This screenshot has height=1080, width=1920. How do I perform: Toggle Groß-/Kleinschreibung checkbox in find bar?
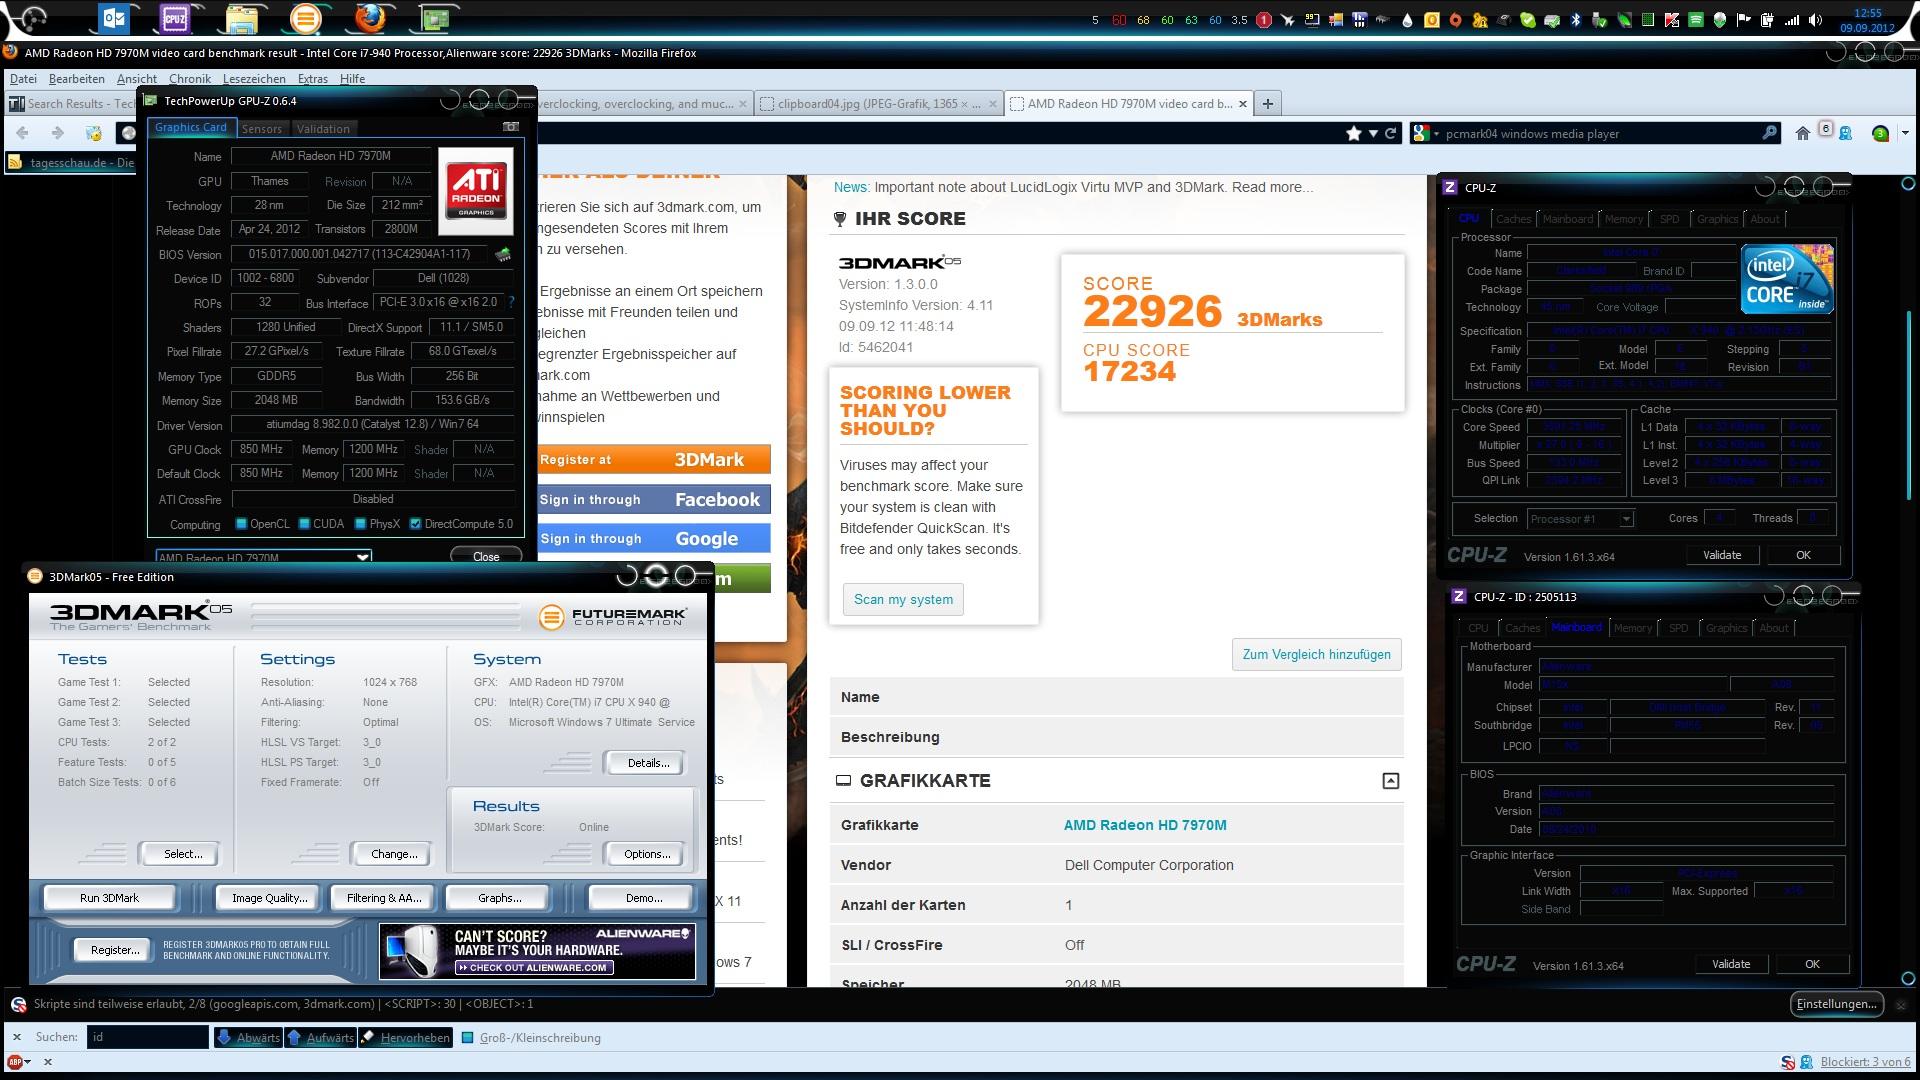467,1038
